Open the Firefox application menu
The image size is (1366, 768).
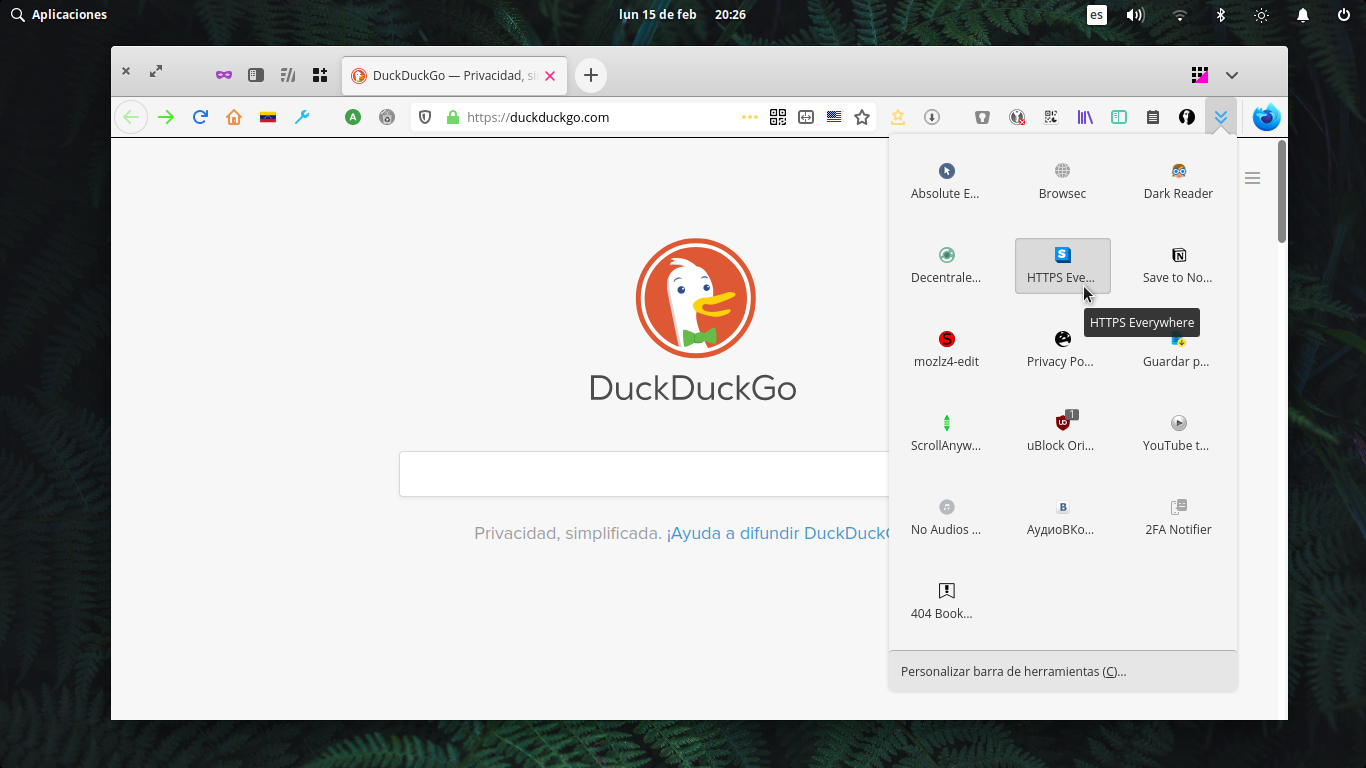tap(1266, 117)
